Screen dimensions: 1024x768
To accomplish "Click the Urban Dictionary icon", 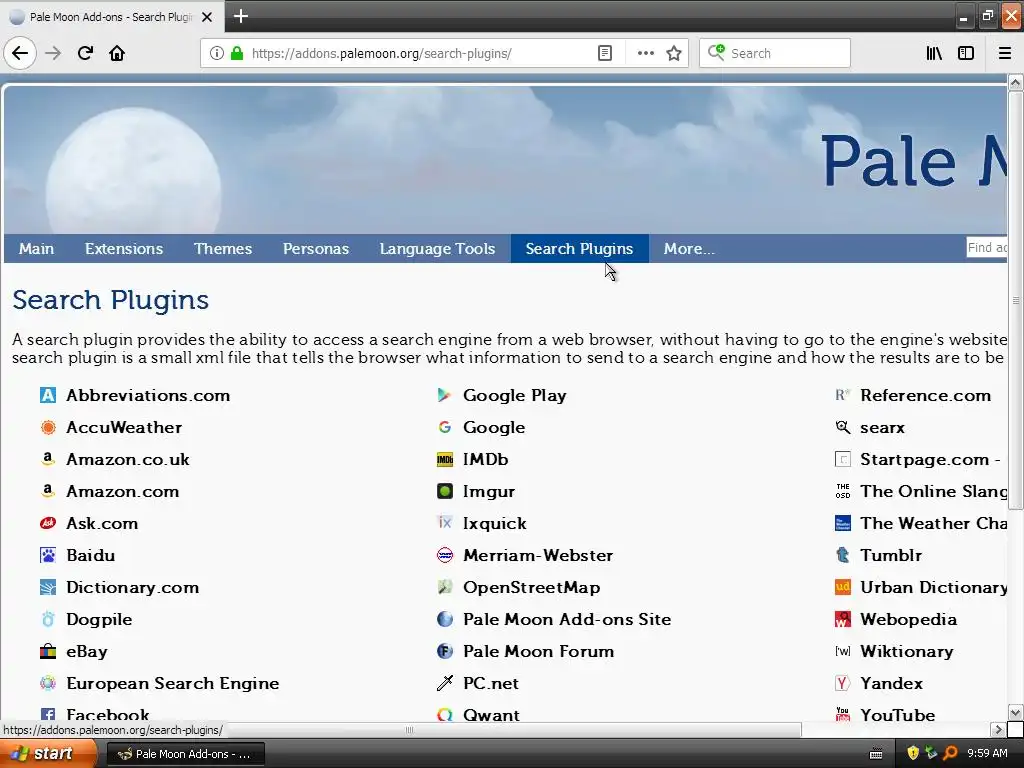I will [x=842, y=587].
